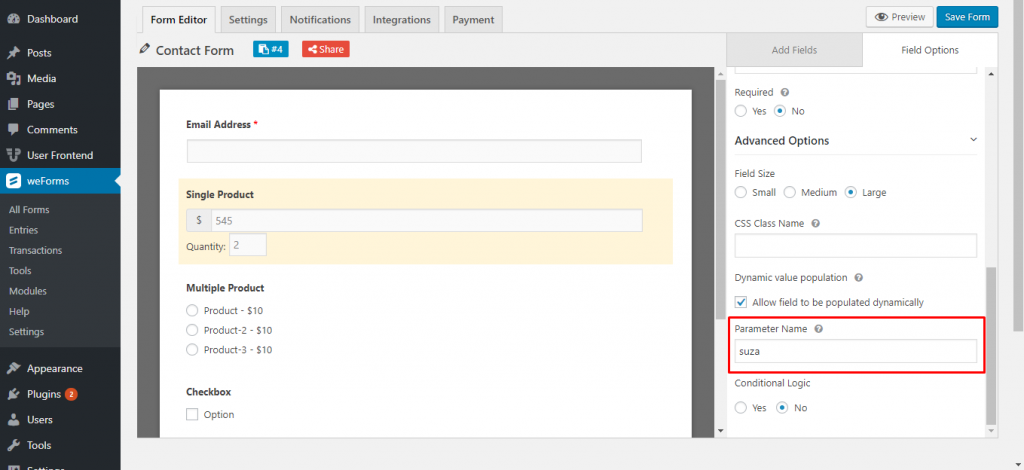Viewport: 1024px width, 470px height.
Task: Open the weForms Help submenu link
Action: (19, 311)
